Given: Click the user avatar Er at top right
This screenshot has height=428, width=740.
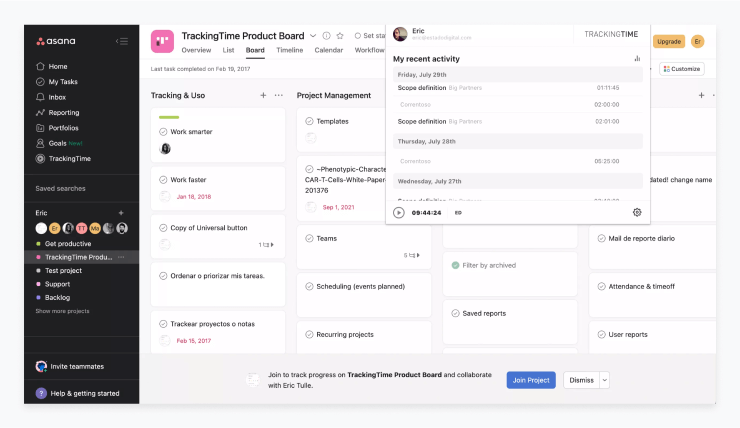Looking at the screenshot, I should pyautogui.click(x=698, y=42).
